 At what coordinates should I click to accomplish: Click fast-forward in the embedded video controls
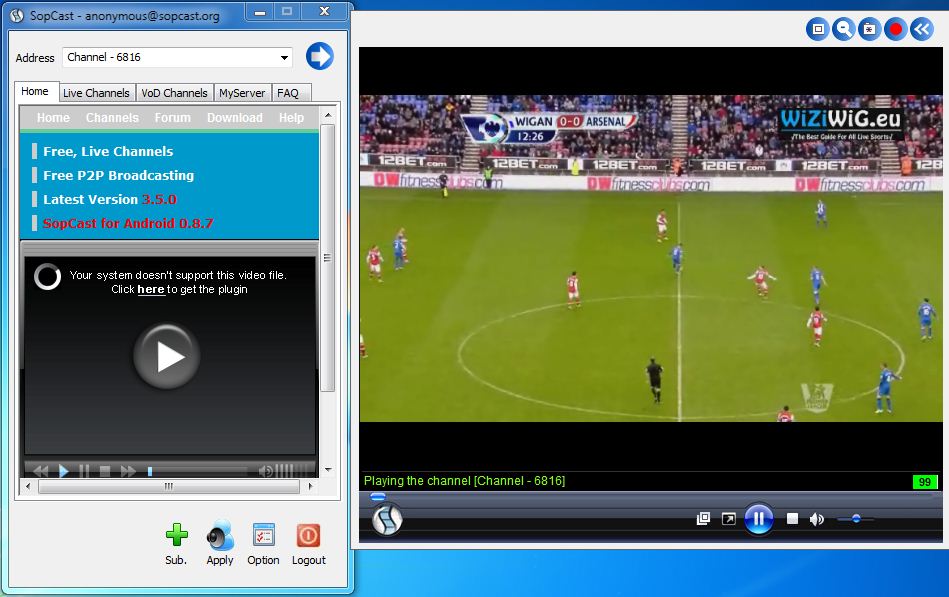pos(128,470)
